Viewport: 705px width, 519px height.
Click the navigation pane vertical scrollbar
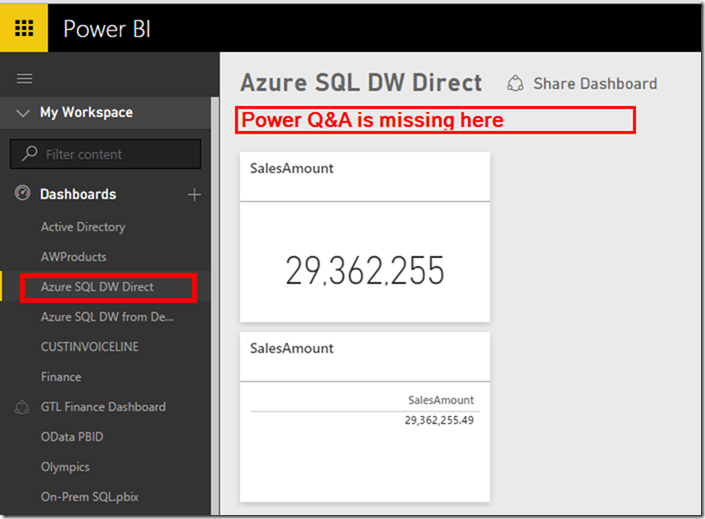coord(215,306)
